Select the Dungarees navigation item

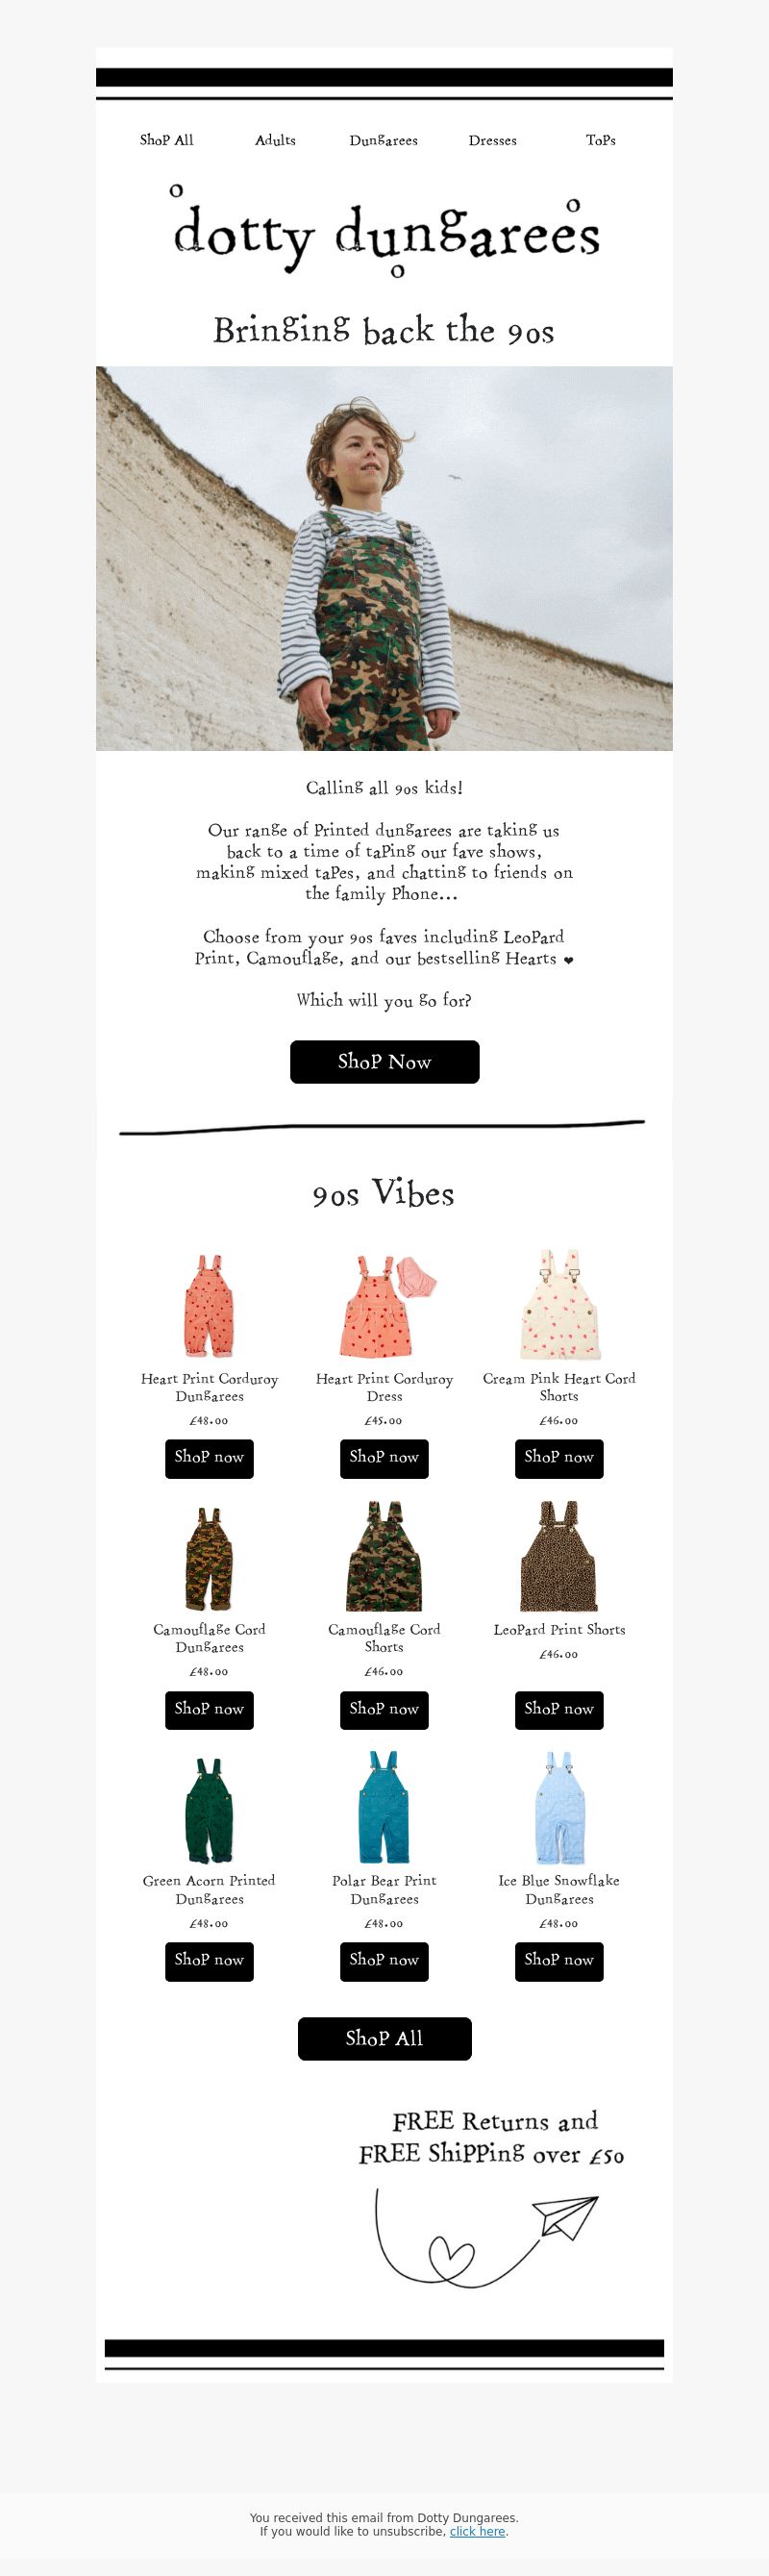pyautogui.click(x=383, y=140)
